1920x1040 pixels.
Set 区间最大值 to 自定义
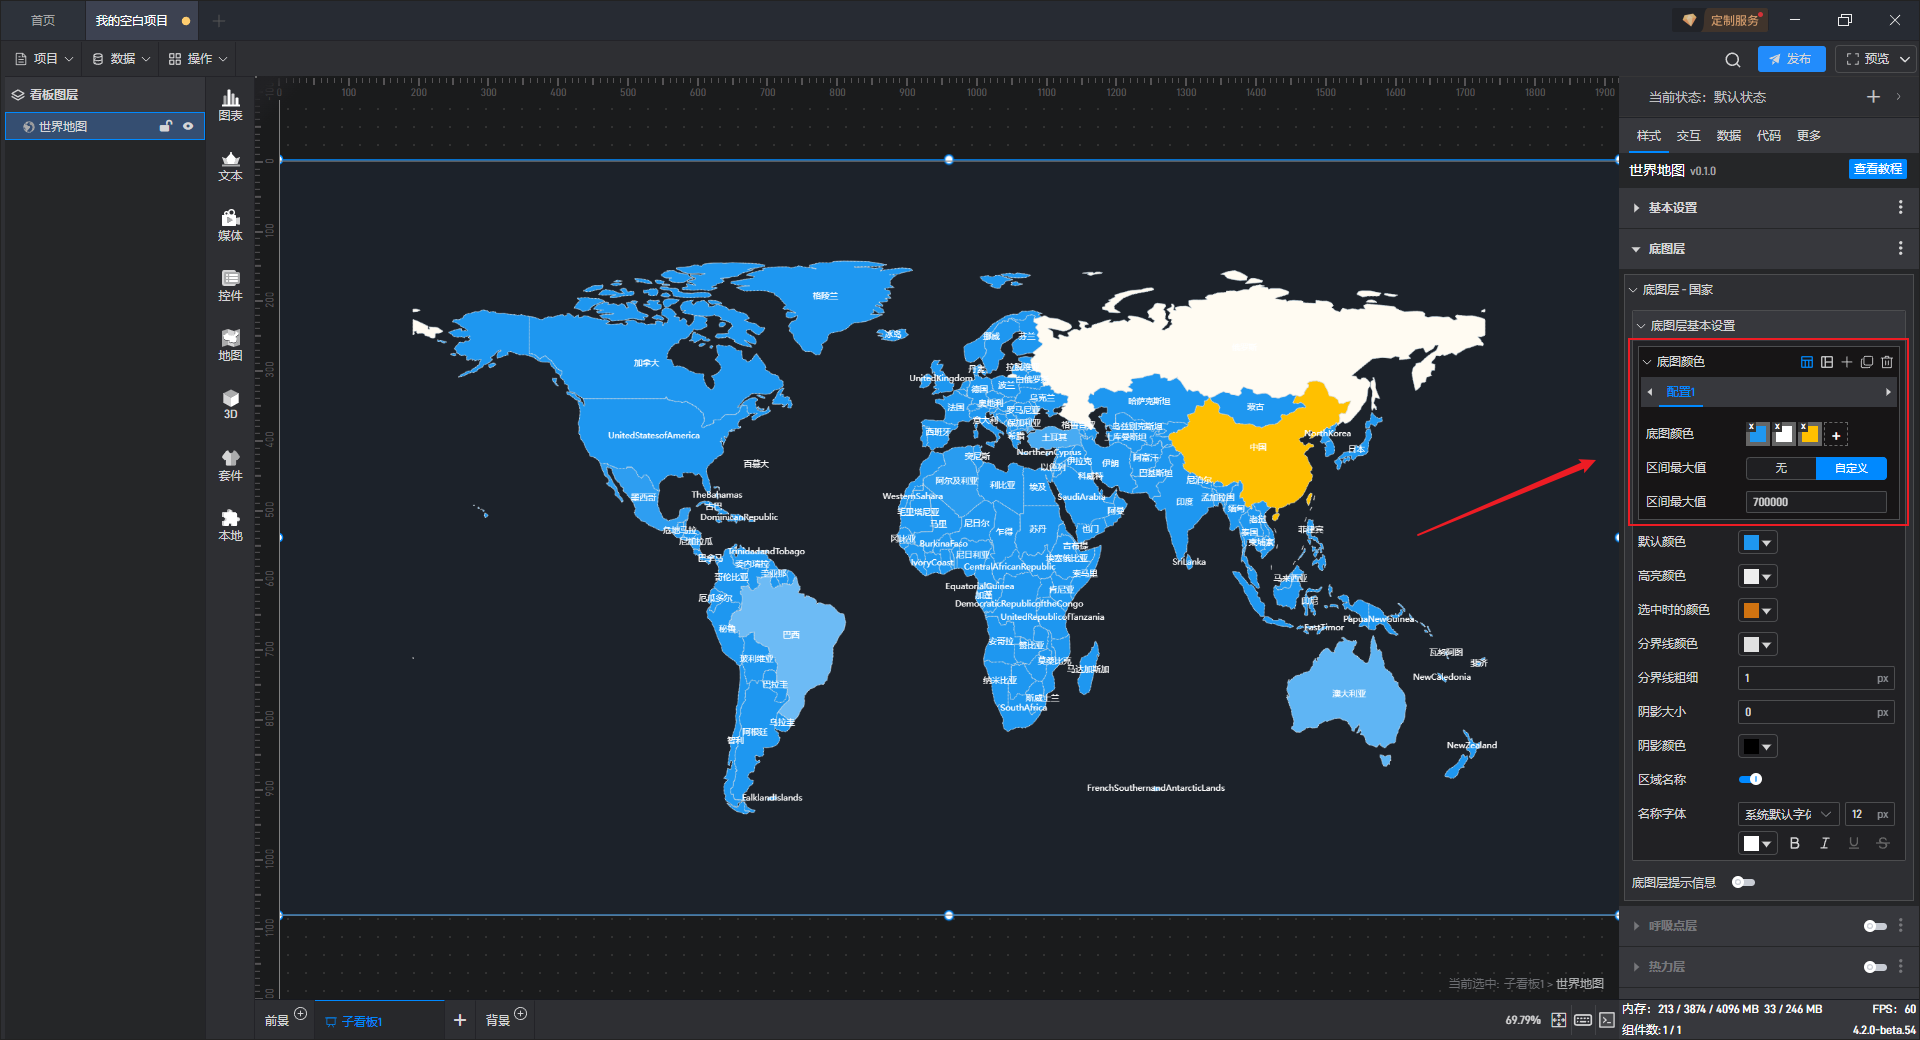pyautogui.click(x=1851, y=468)
